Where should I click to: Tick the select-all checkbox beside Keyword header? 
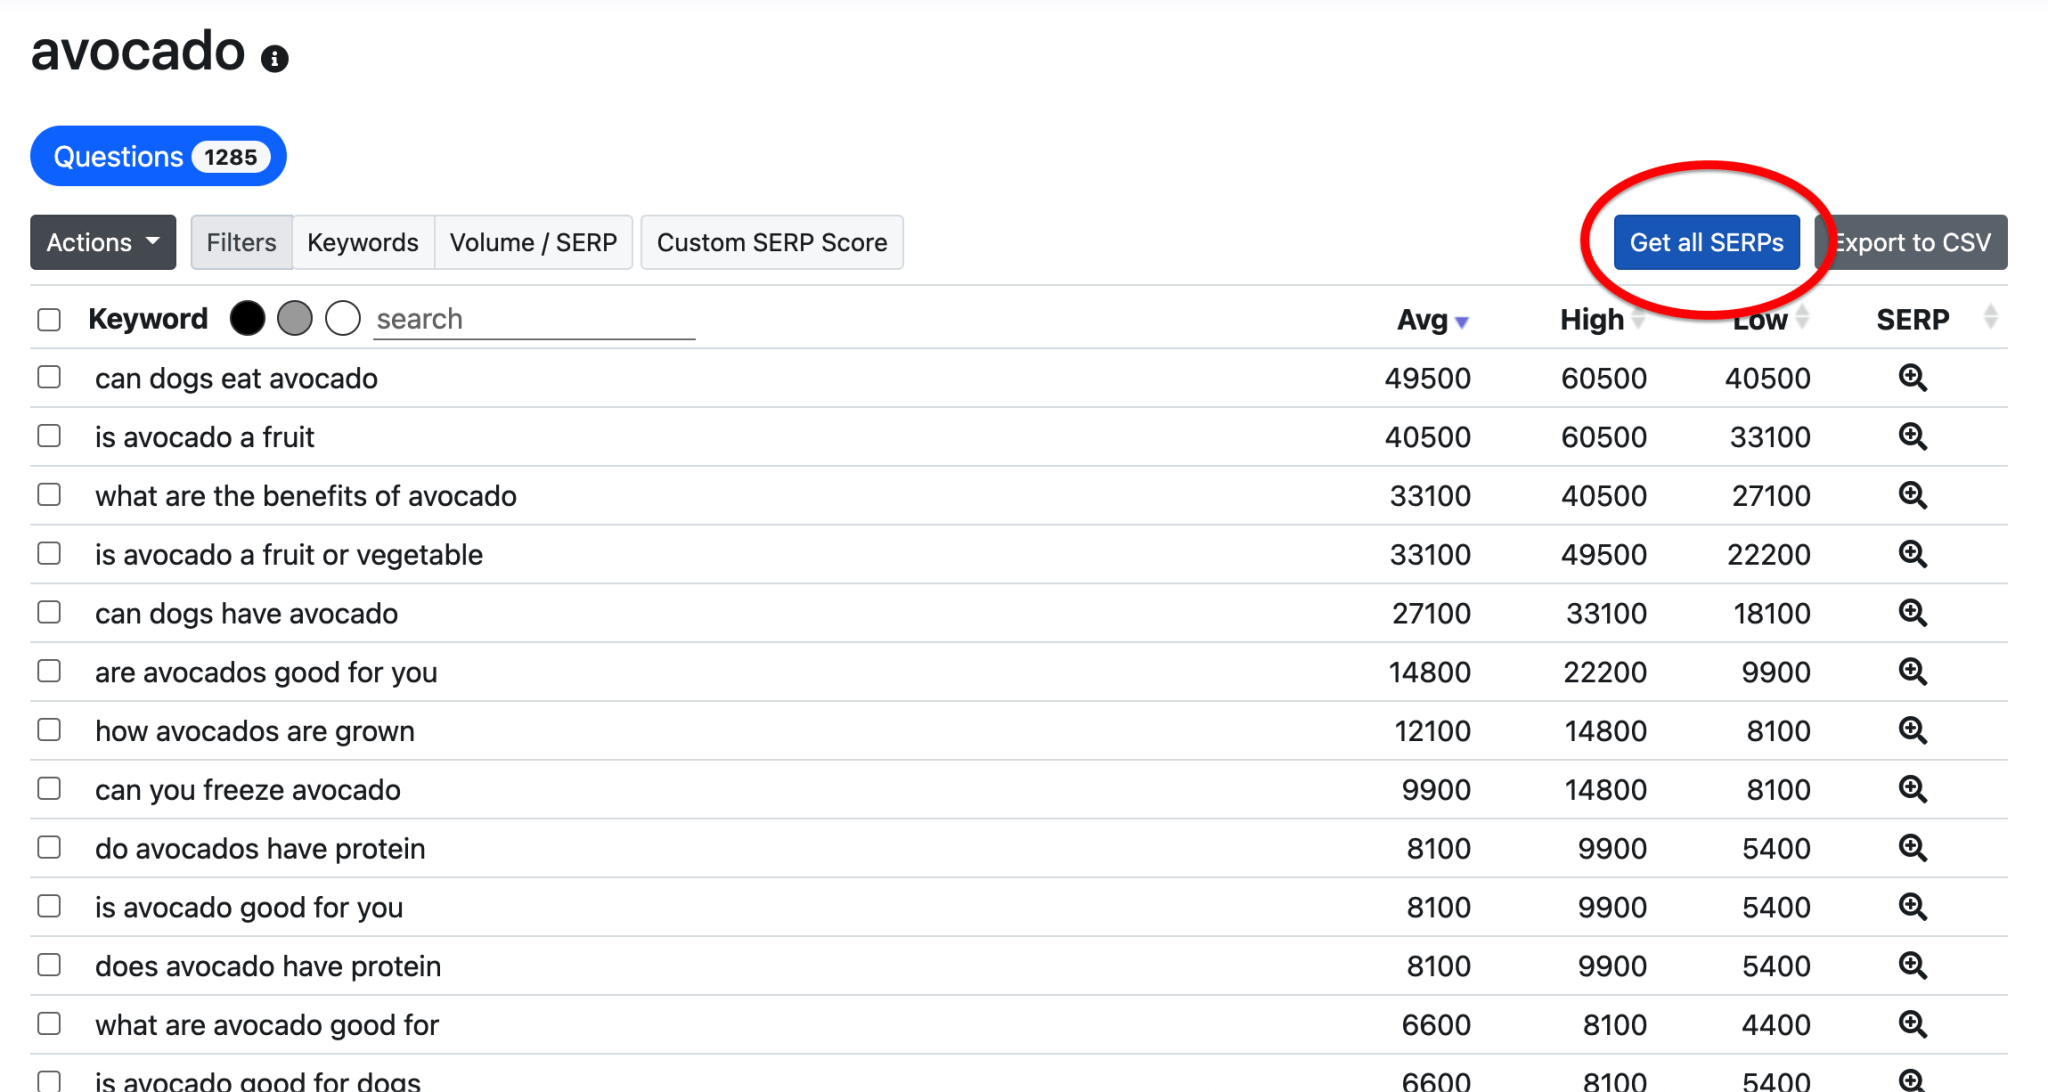click(49, 320)
